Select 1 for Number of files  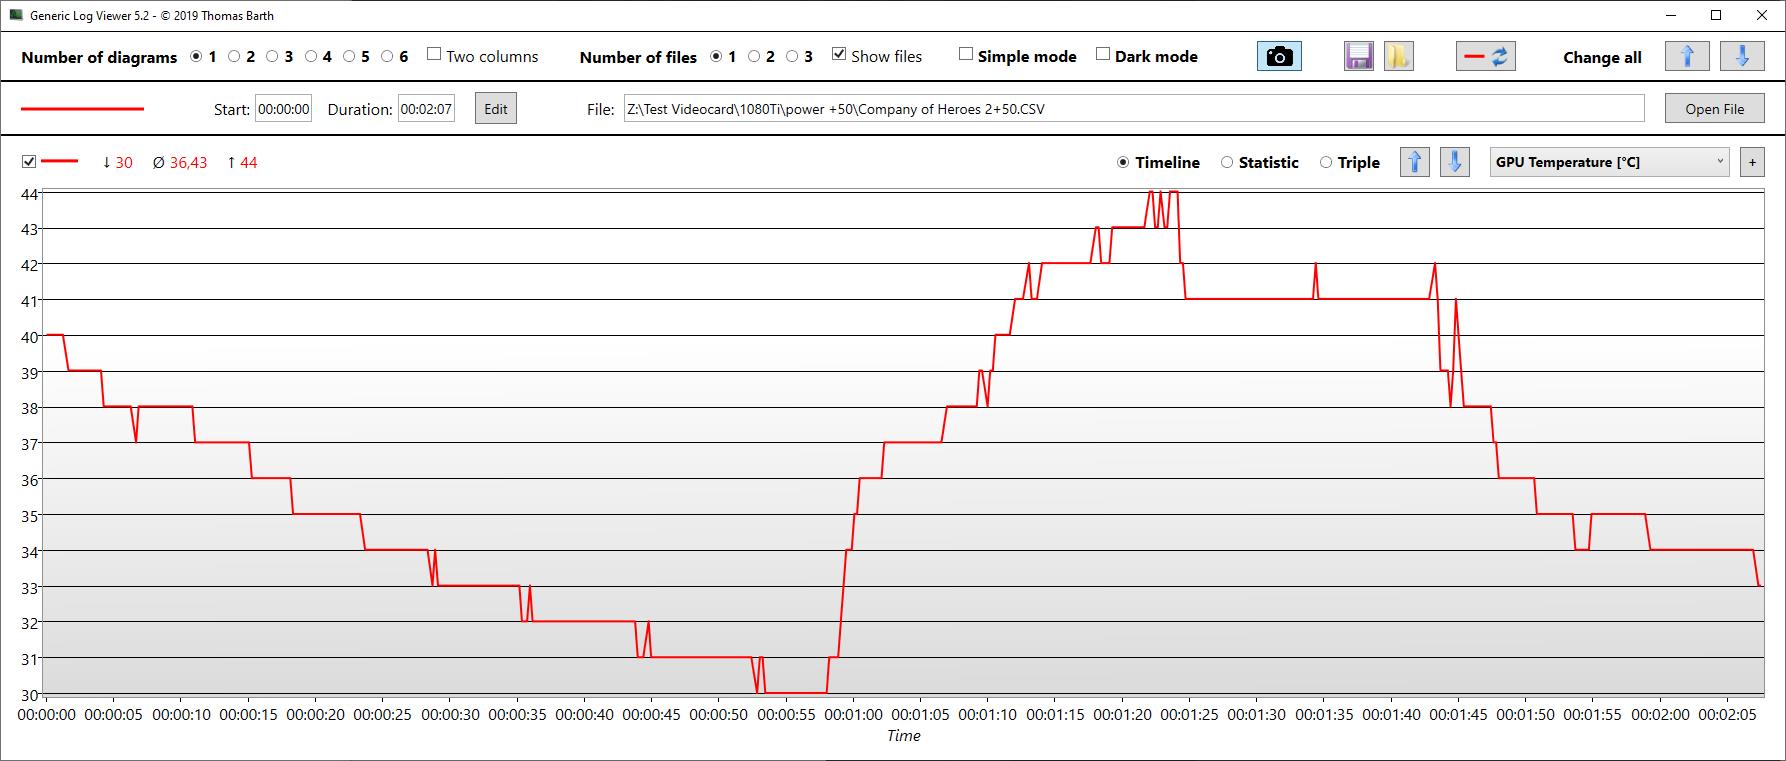(716, 57)
